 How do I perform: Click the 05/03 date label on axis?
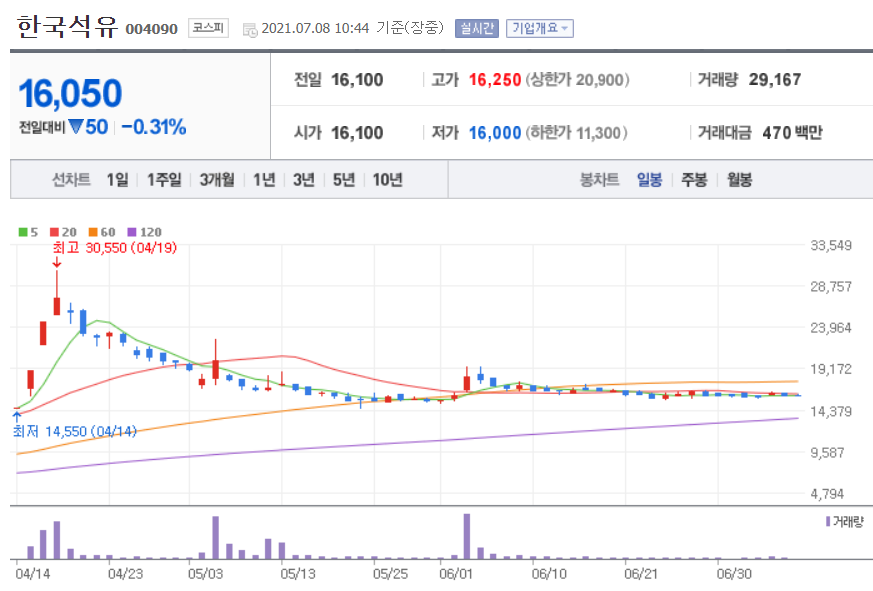pyautogui.click(x=205, y=574)
